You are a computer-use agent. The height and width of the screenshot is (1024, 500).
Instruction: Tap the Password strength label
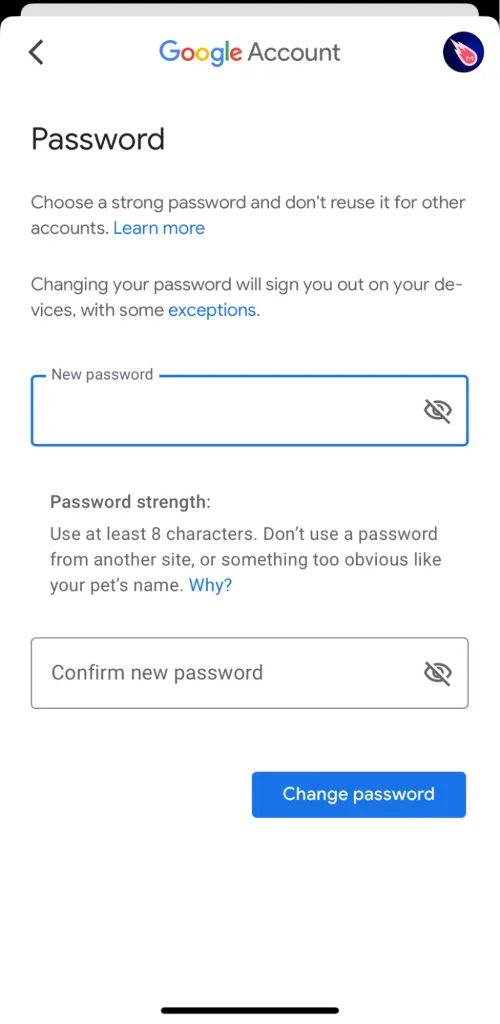tap(131, 502)
